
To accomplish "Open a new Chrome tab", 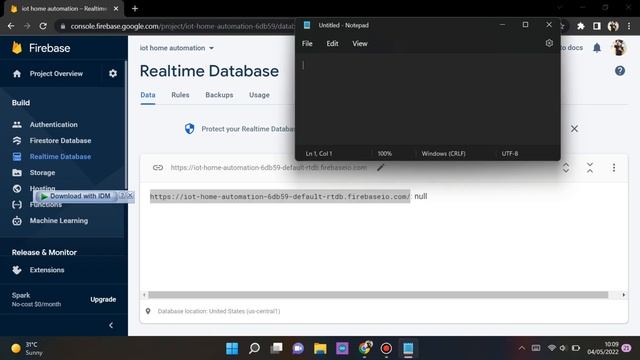I will (135, 9).
